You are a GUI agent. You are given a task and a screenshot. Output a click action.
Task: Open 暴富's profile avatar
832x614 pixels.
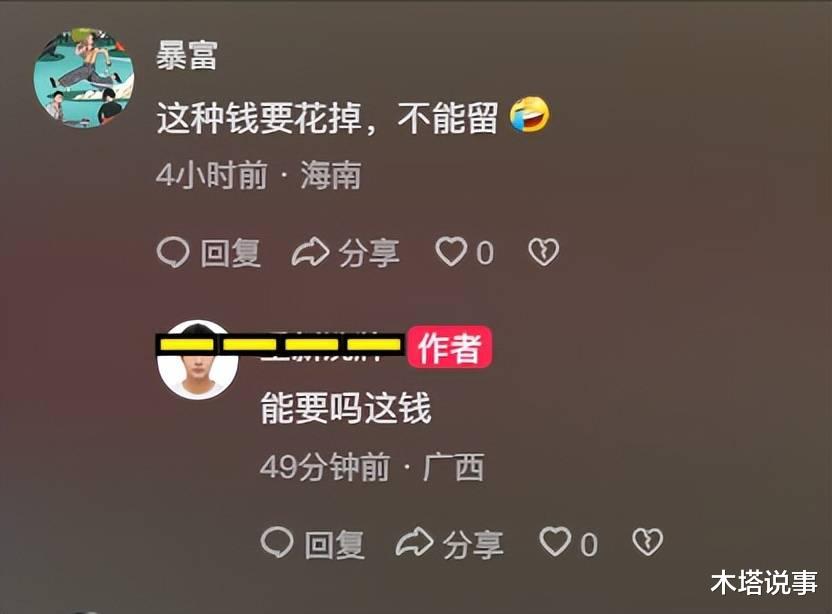[84, 78]
